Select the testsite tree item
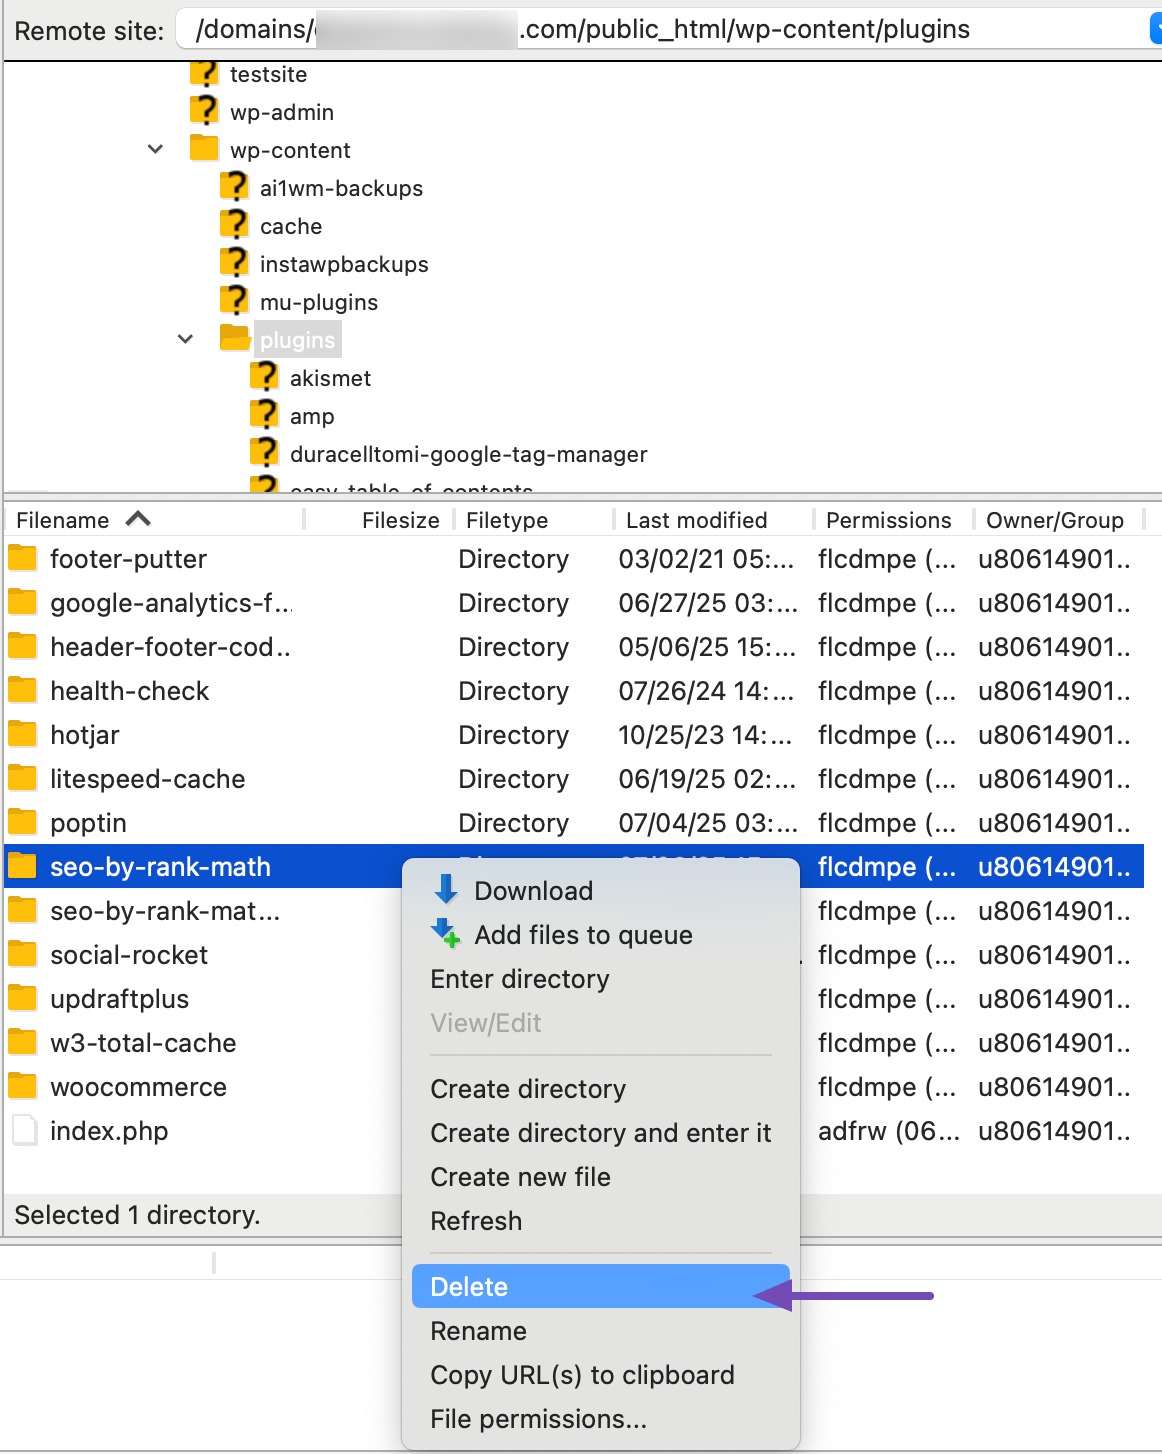The height and width of the screenshot is (1454, 1162). pos(268,74)
